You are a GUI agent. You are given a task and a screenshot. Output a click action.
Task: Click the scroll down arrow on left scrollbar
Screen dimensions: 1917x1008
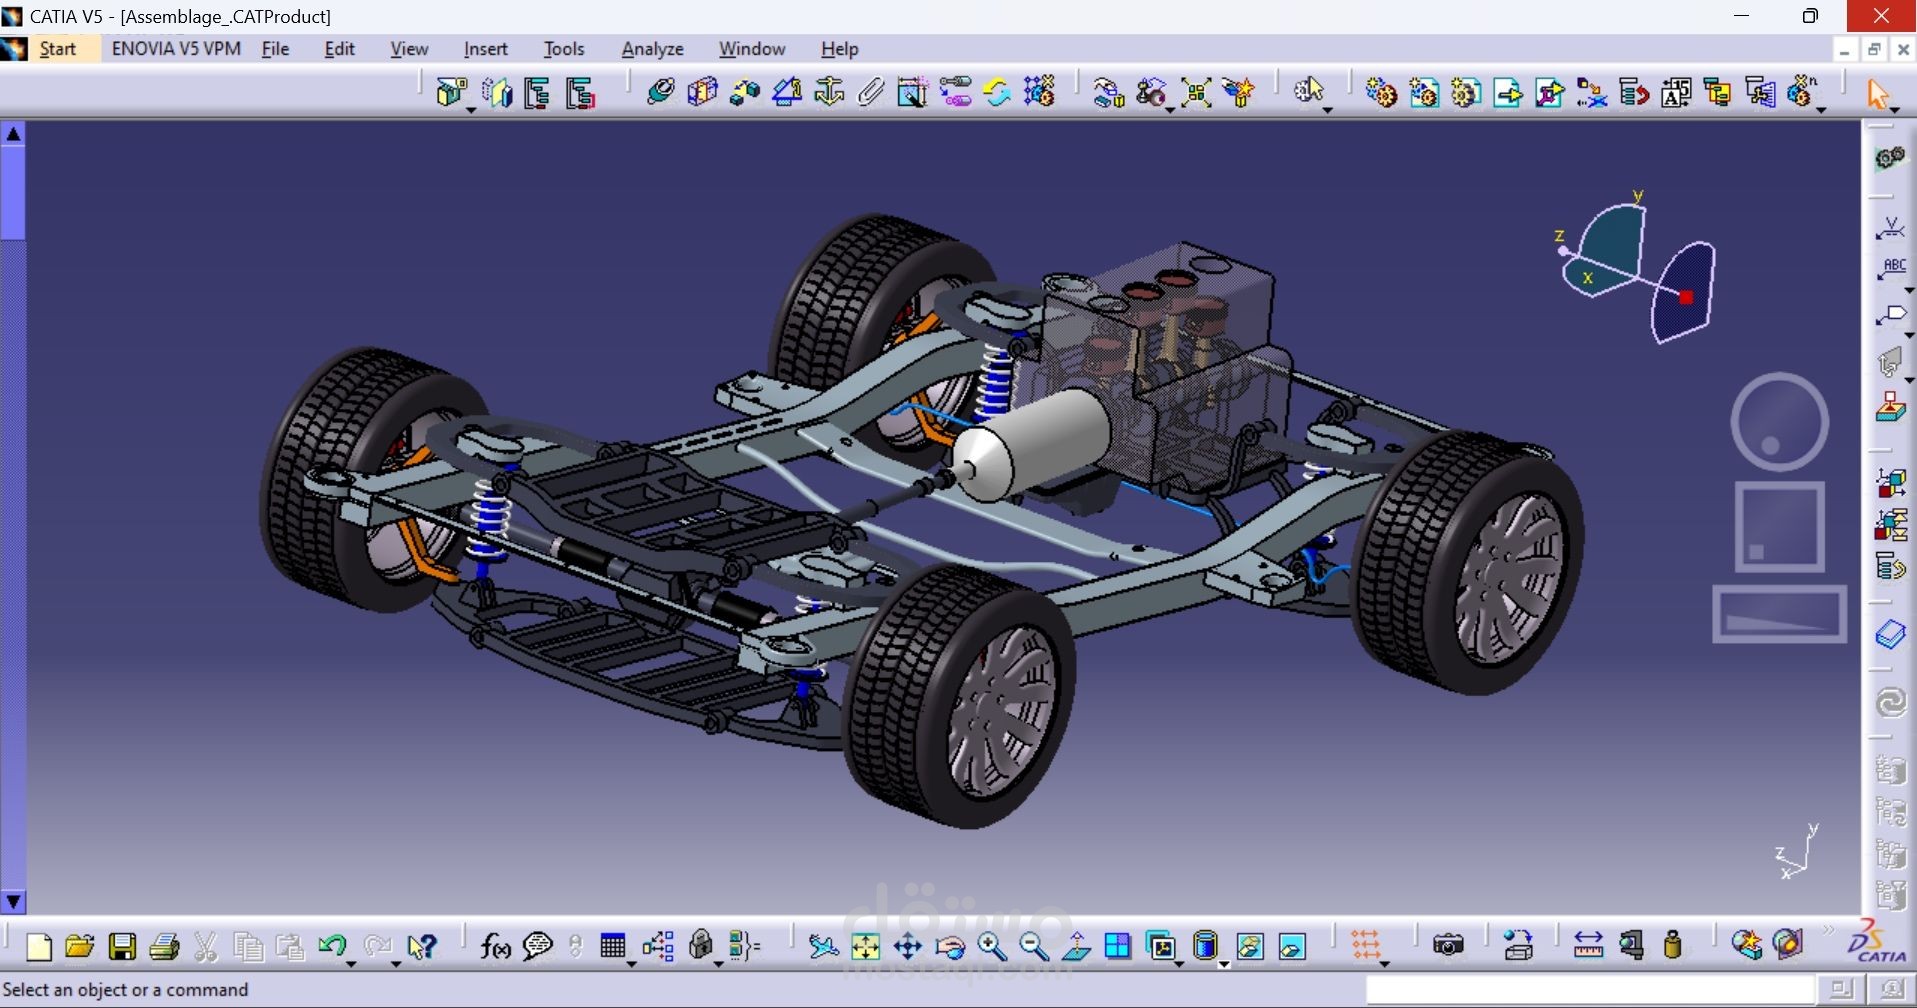(x=13, y=902)
